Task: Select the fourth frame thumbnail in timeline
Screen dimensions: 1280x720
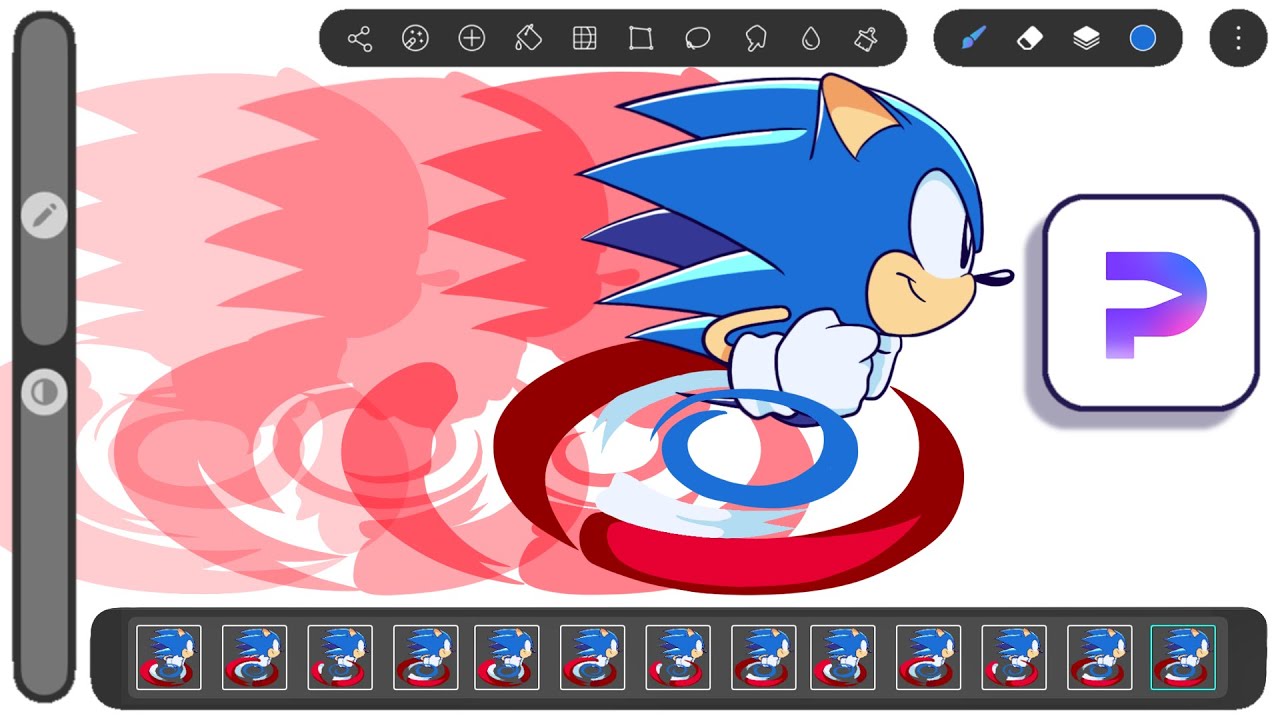Action: (x=426, y=657)
